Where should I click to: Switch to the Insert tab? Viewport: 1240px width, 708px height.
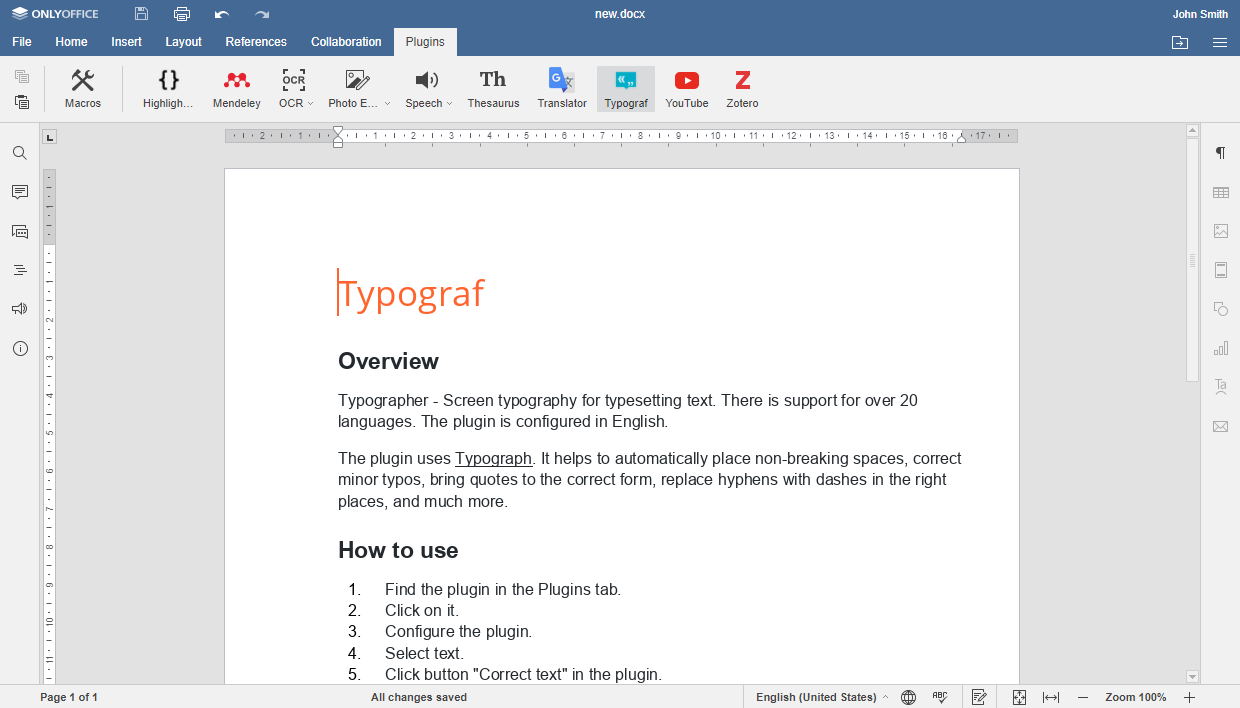coord(127,42)
